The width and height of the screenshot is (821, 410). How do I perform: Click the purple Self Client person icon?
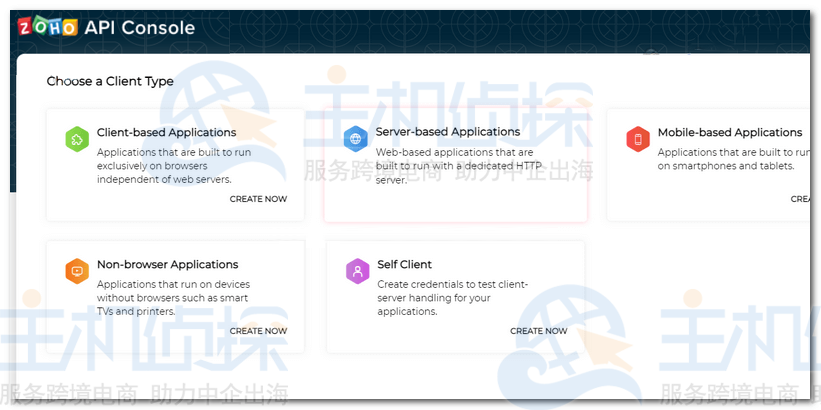point(357,271)
